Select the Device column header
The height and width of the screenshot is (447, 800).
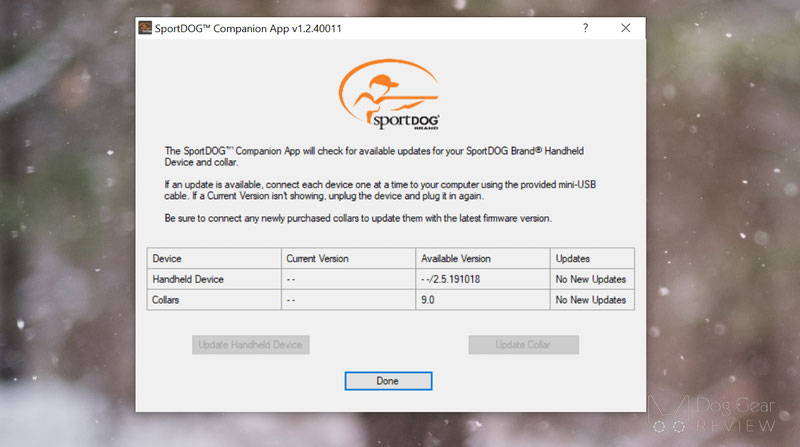click(x=214, y=259)
